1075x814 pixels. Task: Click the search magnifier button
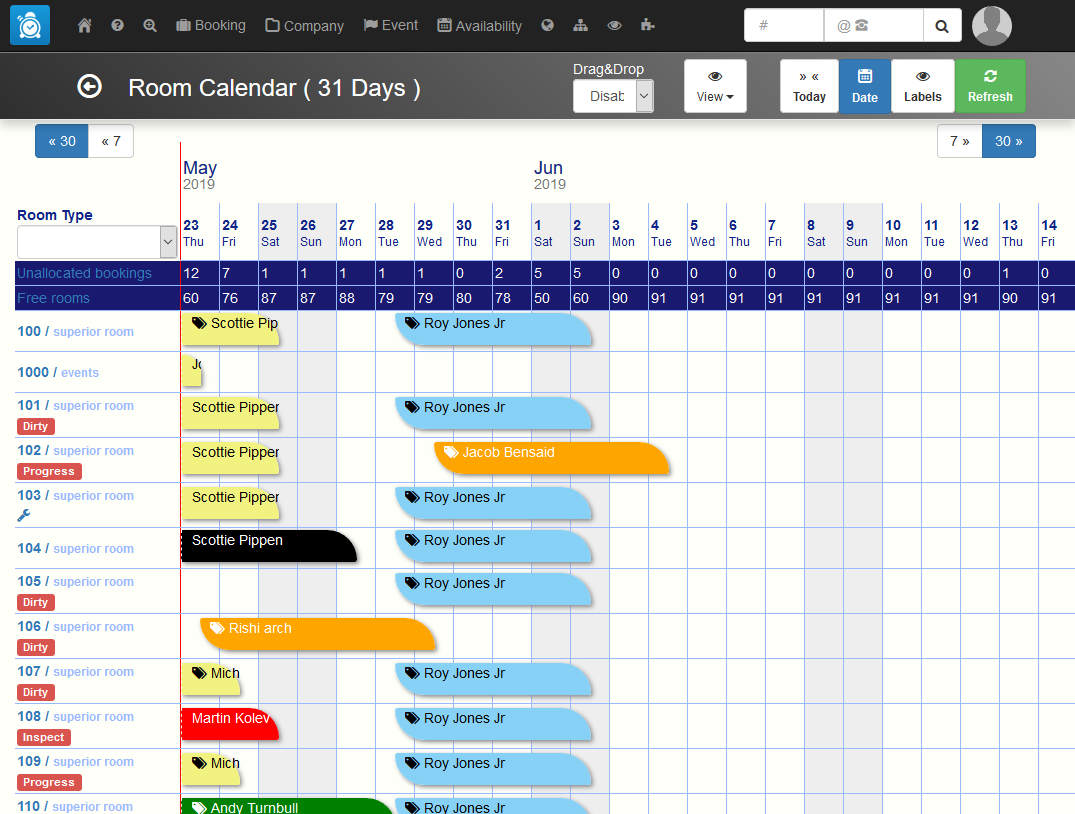coord(941,26)
